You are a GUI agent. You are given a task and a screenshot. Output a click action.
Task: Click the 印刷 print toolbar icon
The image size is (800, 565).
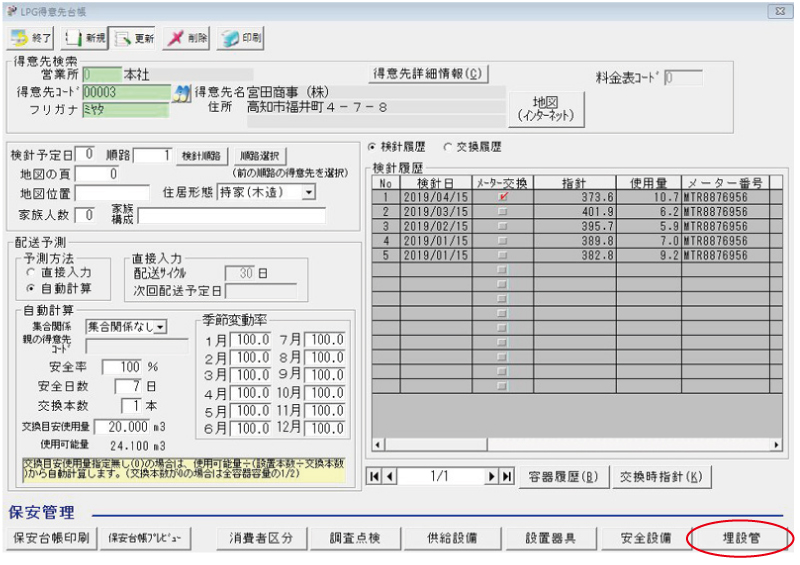pos(241,39)
